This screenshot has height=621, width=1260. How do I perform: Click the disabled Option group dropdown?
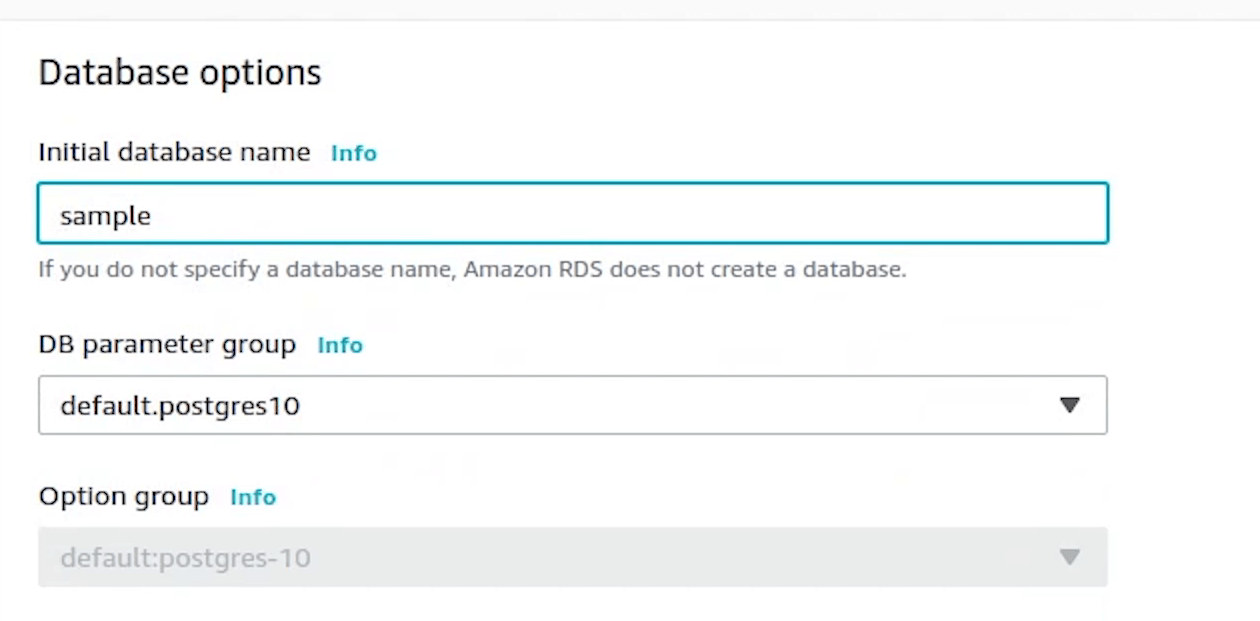[x=572, y=557]
